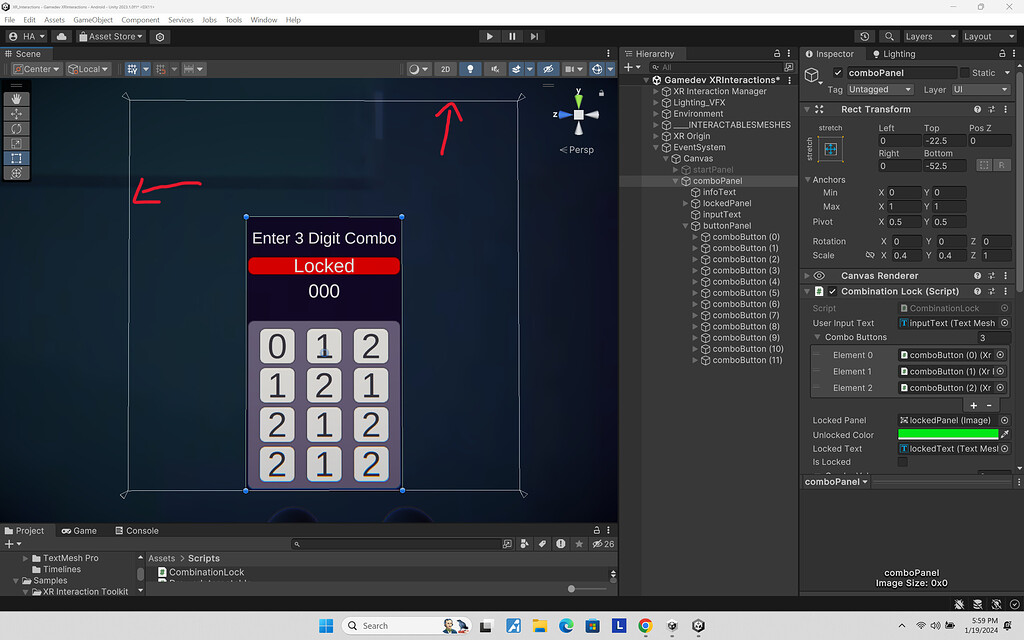Select CombinationLock script in the Project panel
Viewport: 1024px width, 640px height.
click(x=204, y=572)
